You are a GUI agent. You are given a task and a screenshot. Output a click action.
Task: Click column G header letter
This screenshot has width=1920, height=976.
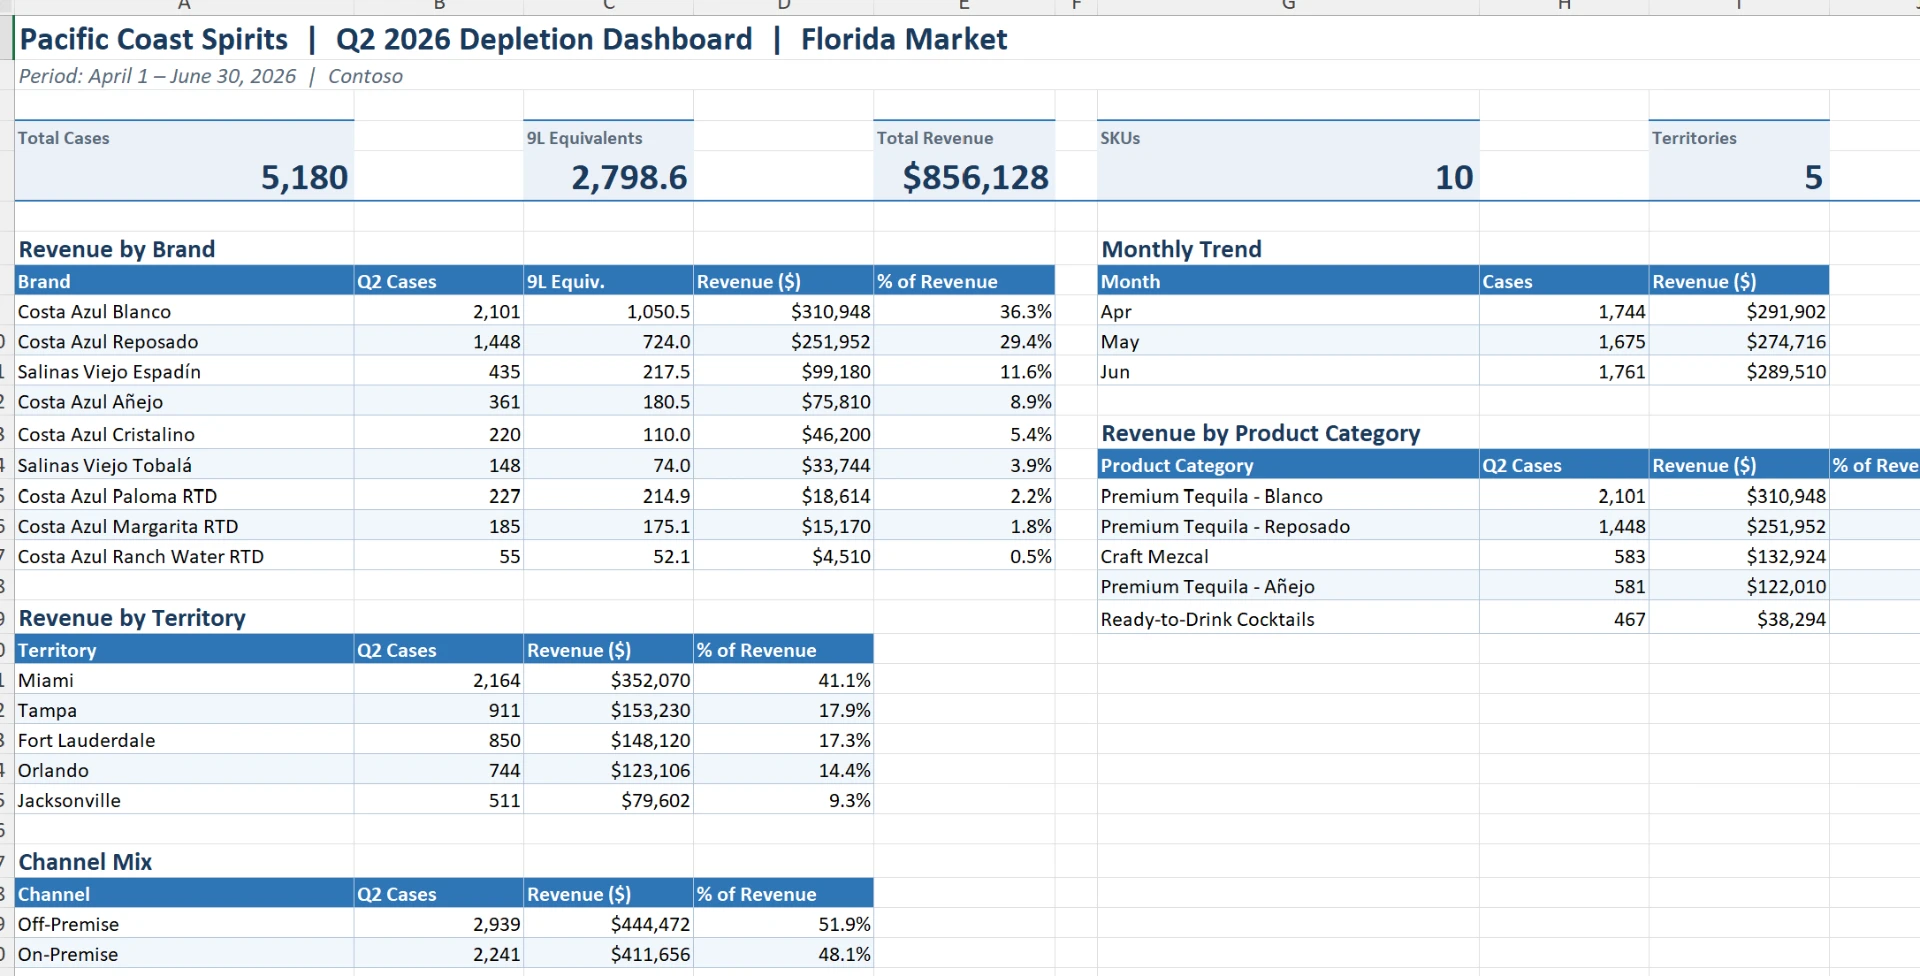(x=1288, y=6)
